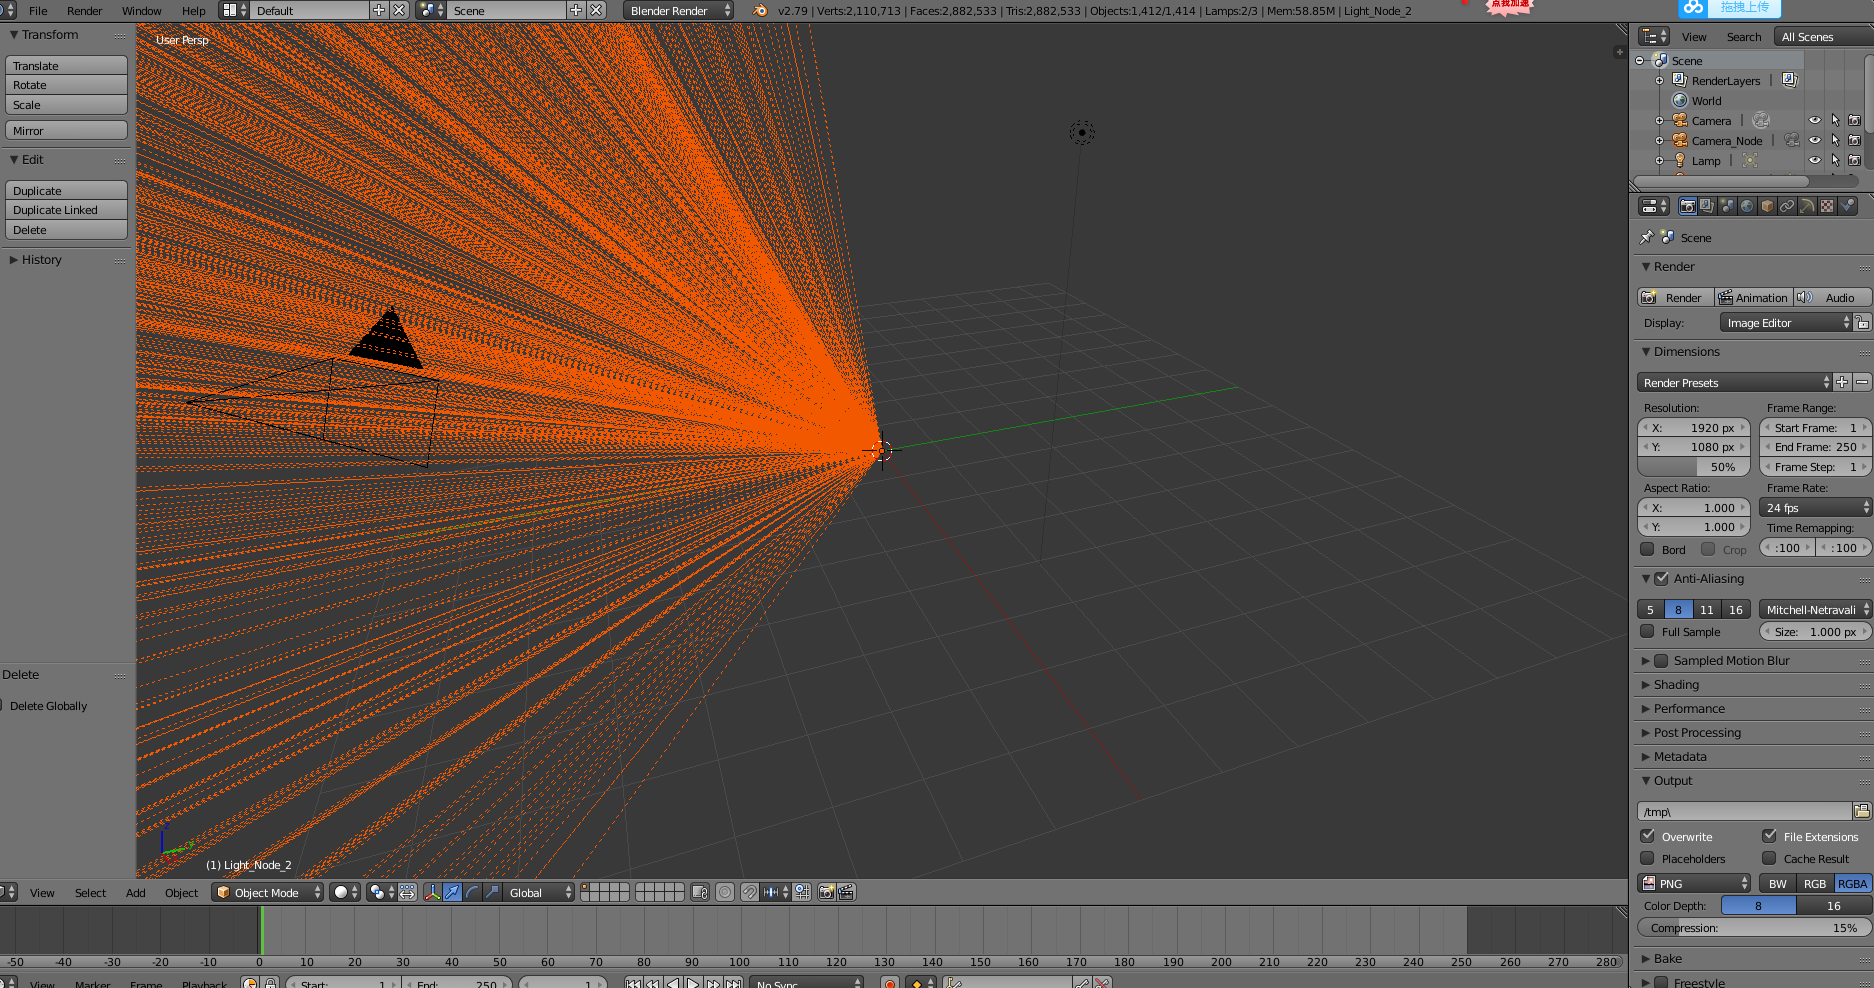Click the OpenGL render image camera icon

coord(826,892)
